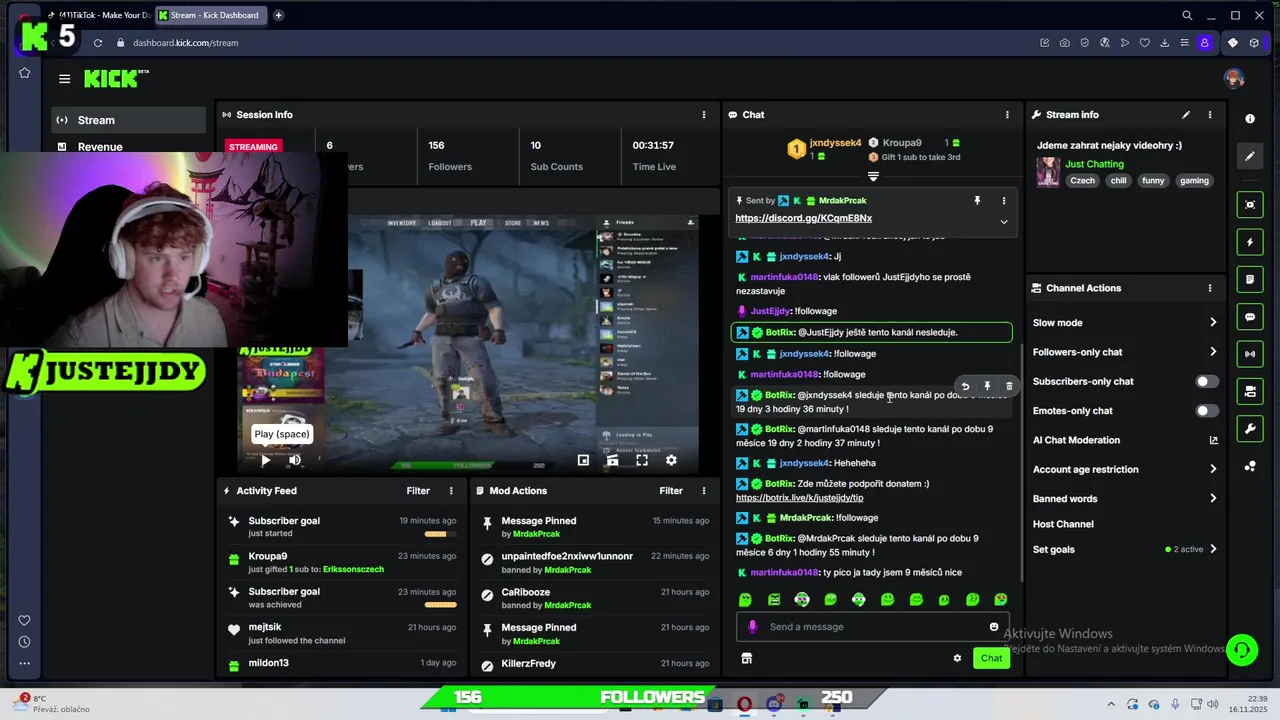Open Mod Actions Filter

coord(671,491)
